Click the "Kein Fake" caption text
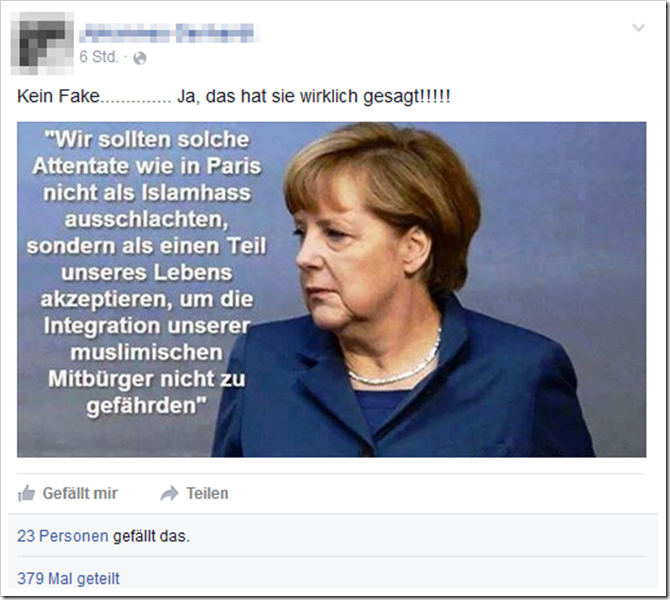 click(58, 96)
